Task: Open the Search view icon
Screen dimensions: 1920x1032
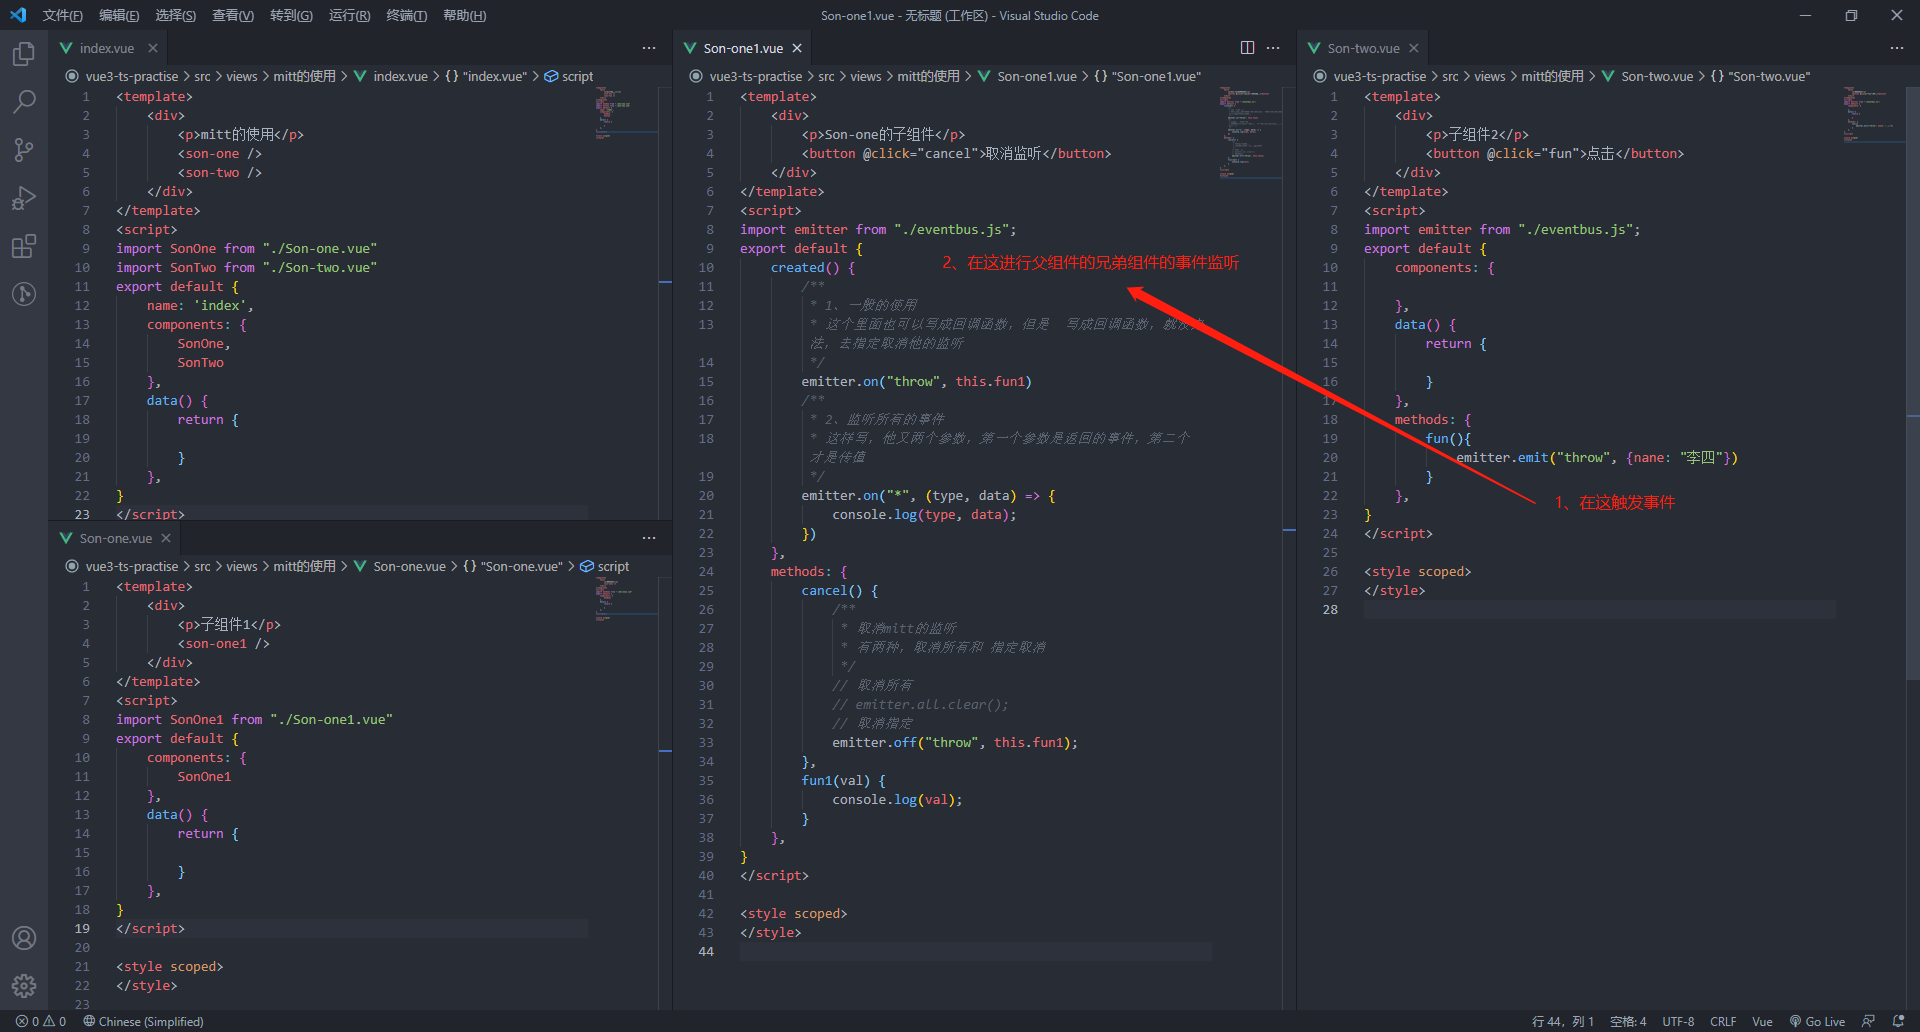Action: 24,101
